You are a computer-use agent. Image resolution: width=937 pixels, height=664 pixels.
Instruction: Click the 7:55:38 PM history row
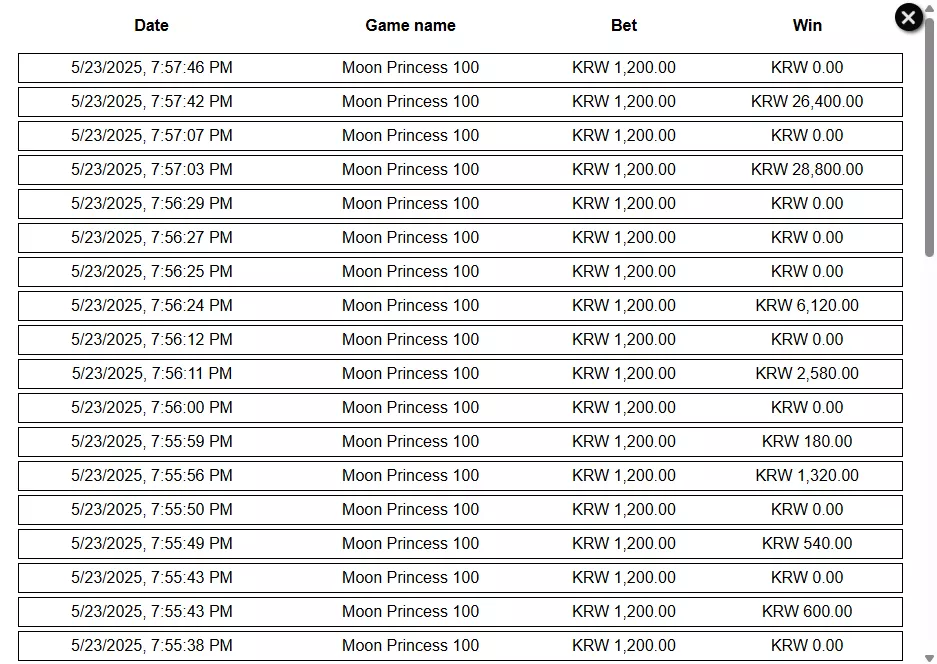click(x=460, y=646)
